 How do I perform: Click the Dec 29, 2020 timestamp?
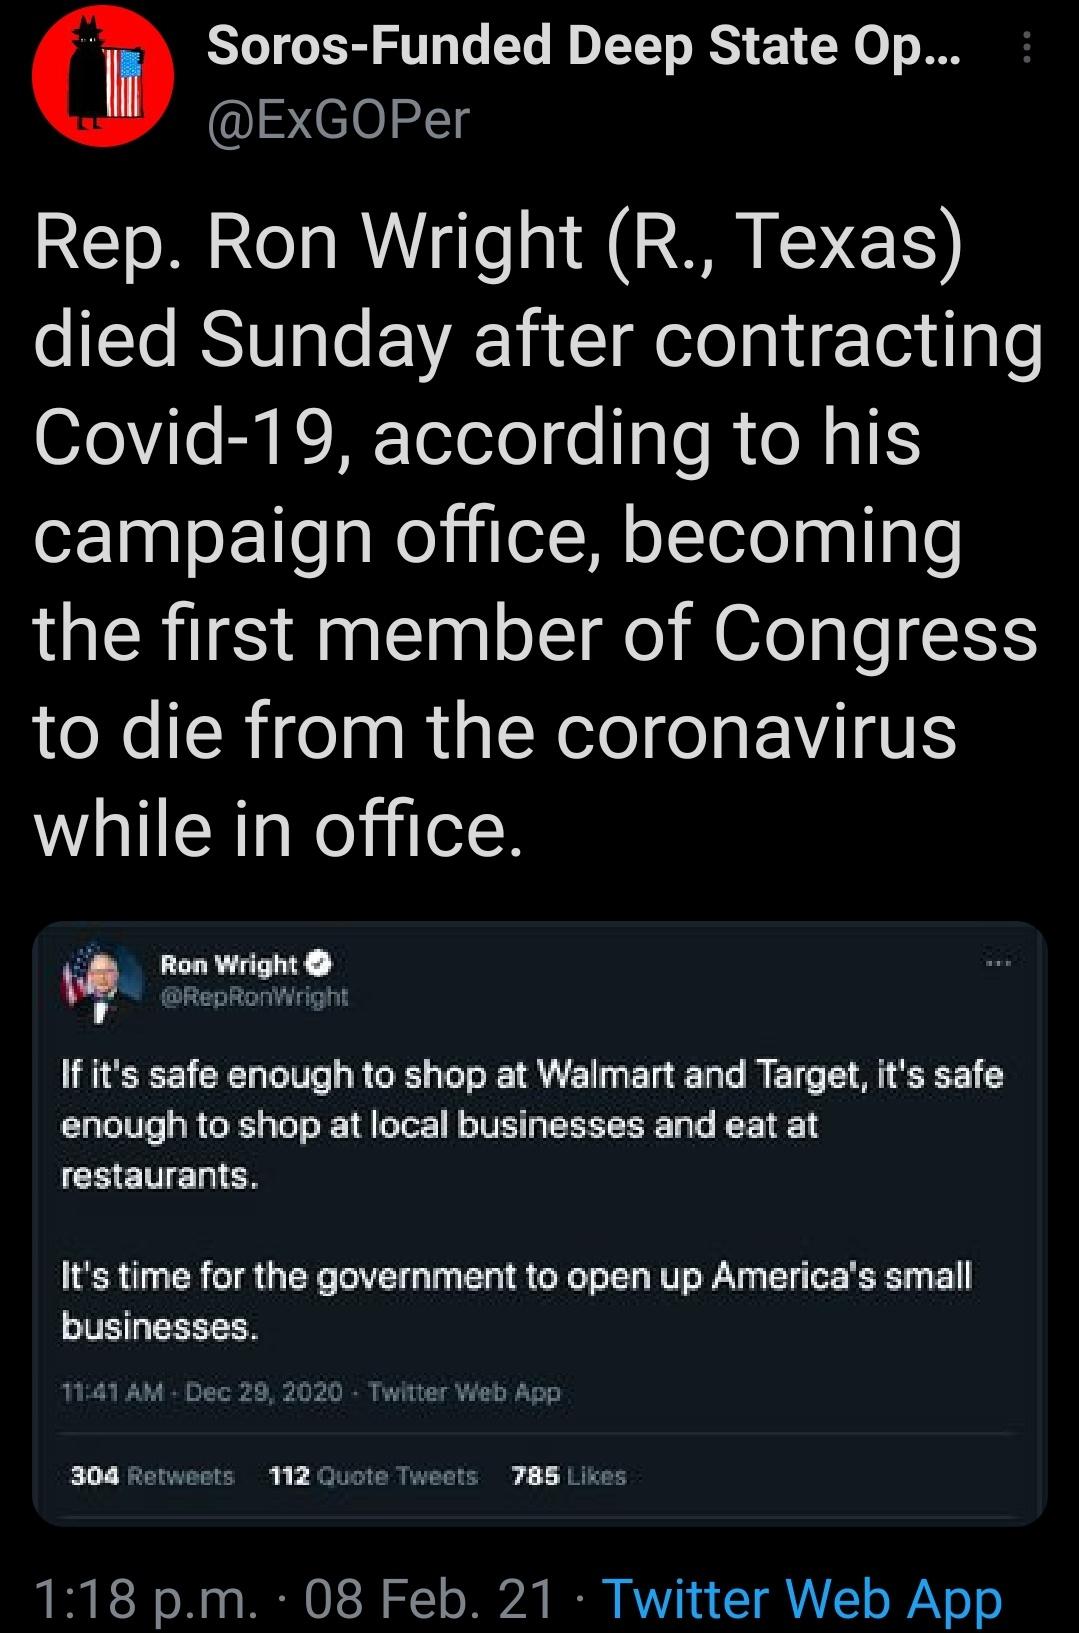[264, 1392]
